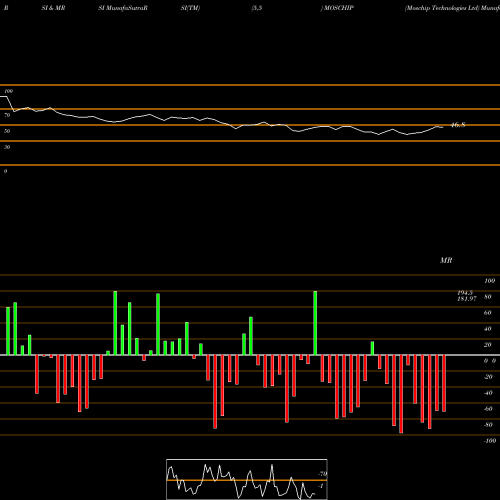Click the 30 level label on RSI panel
Viewport: 500px width, 500px height.
click(x=7, y=147)
